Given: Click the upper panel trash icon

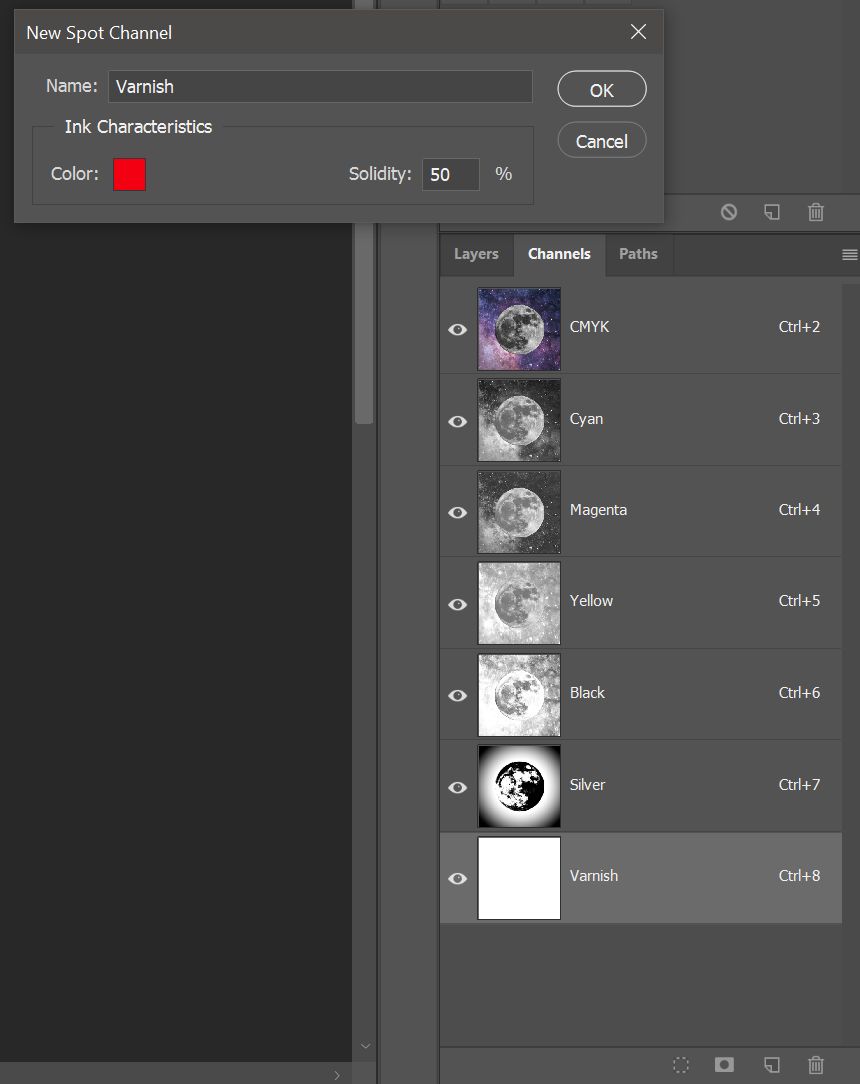Looking at the screenshot, I should click(816, 212).
